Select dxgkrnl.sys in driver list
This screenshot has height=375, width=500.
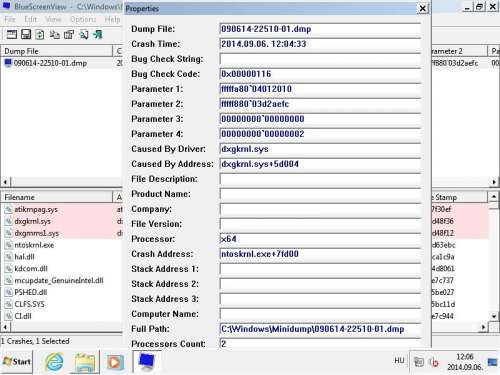[32, 221]
